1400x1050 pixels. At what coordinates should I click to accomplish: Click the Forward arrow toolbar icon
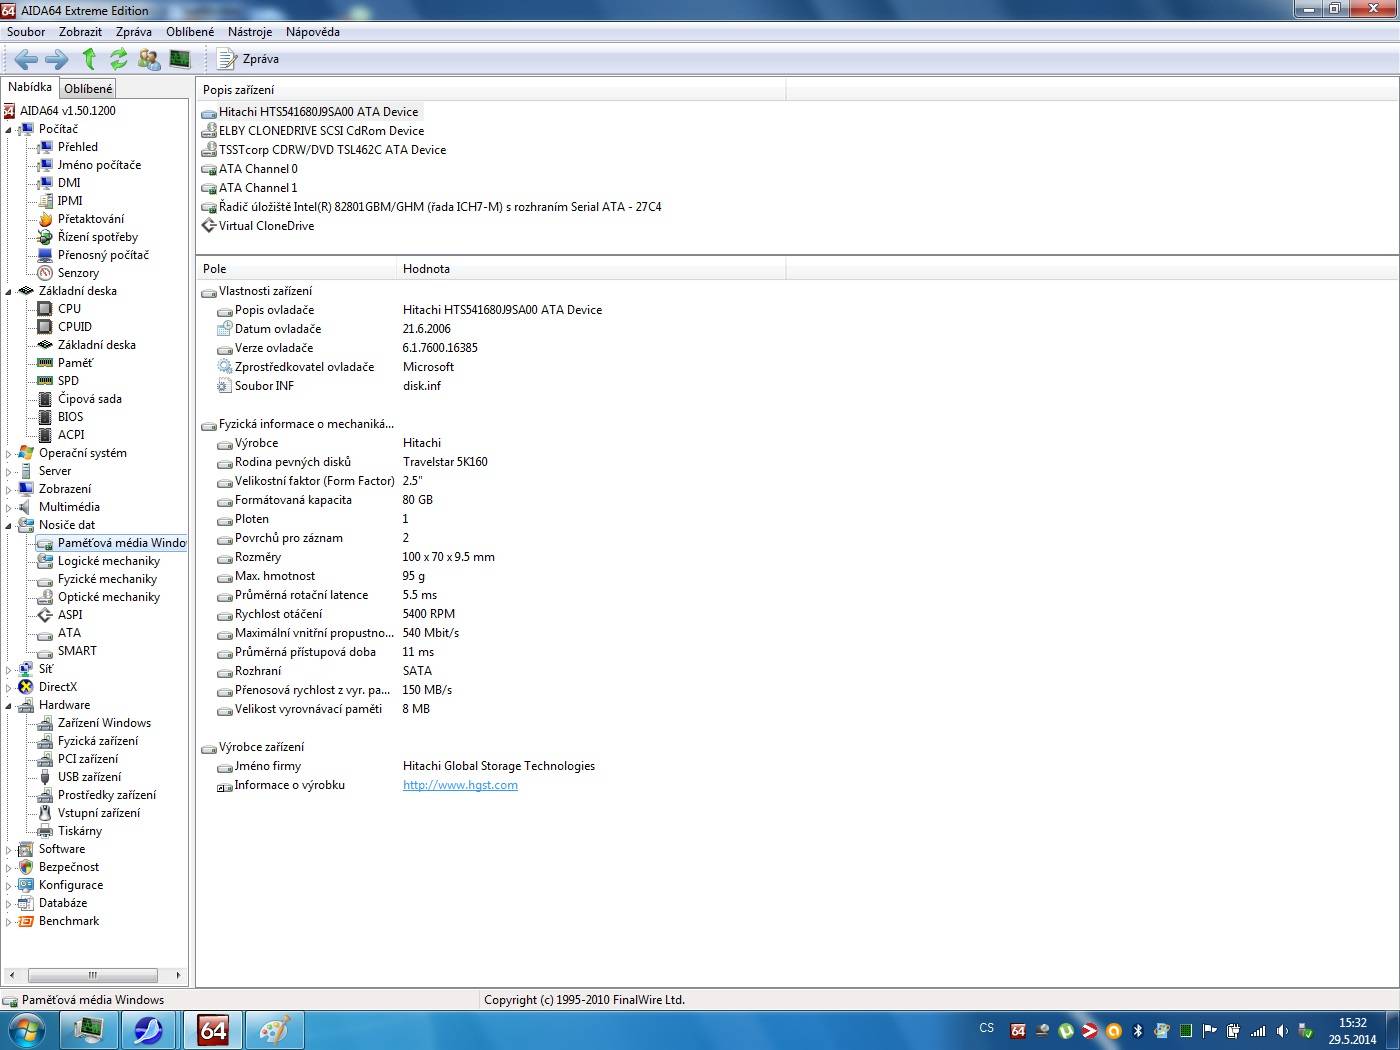57,59
